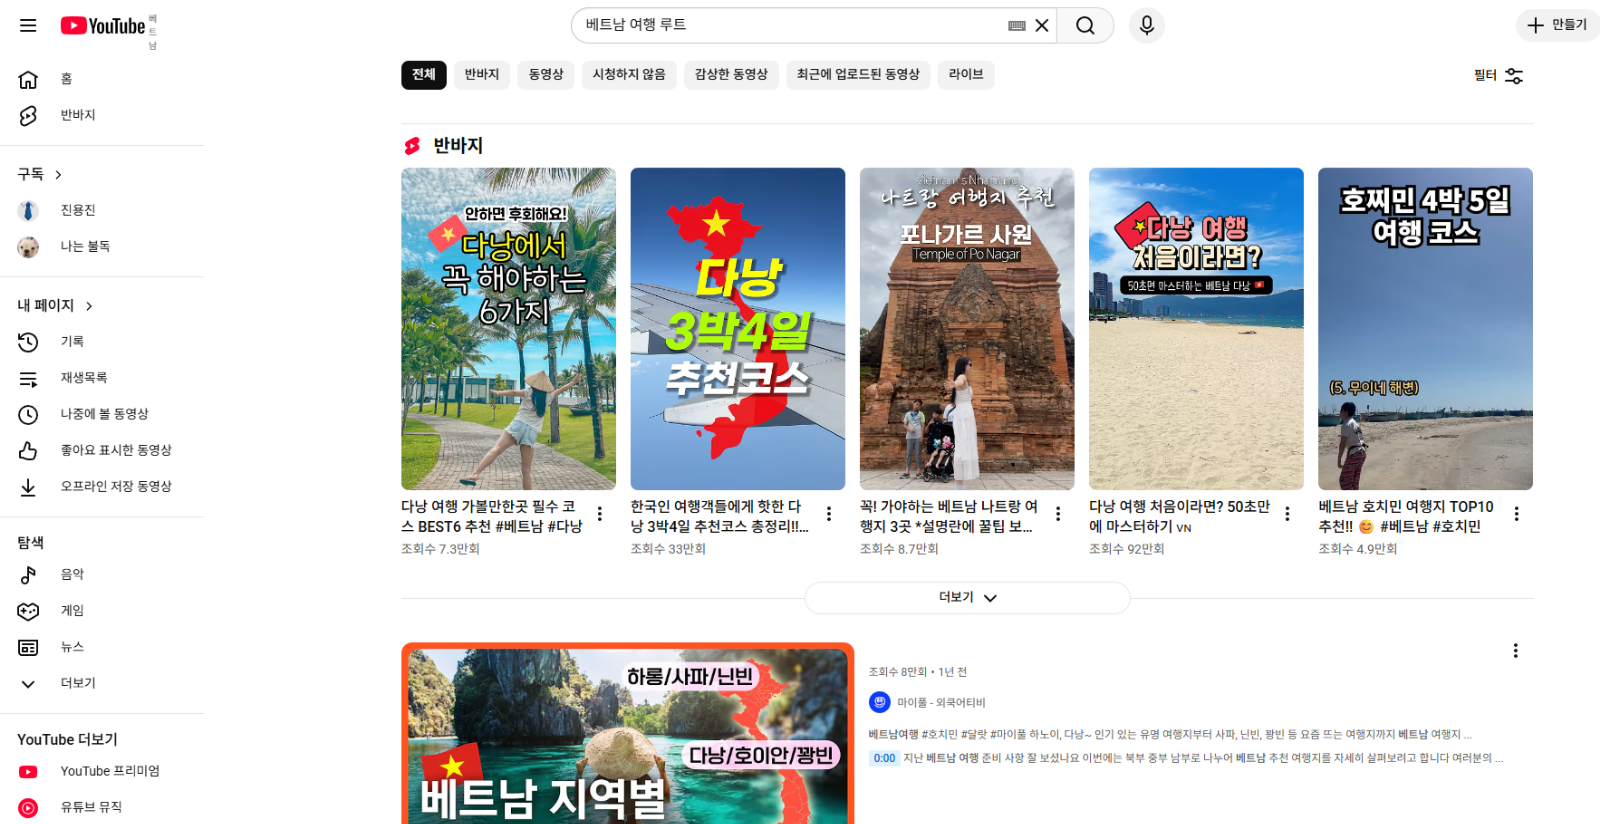Open more options for 한국인 여행객들에게 핫한 short
Image resolution: width=1600 pixels, height=824 pixels.
829,514
